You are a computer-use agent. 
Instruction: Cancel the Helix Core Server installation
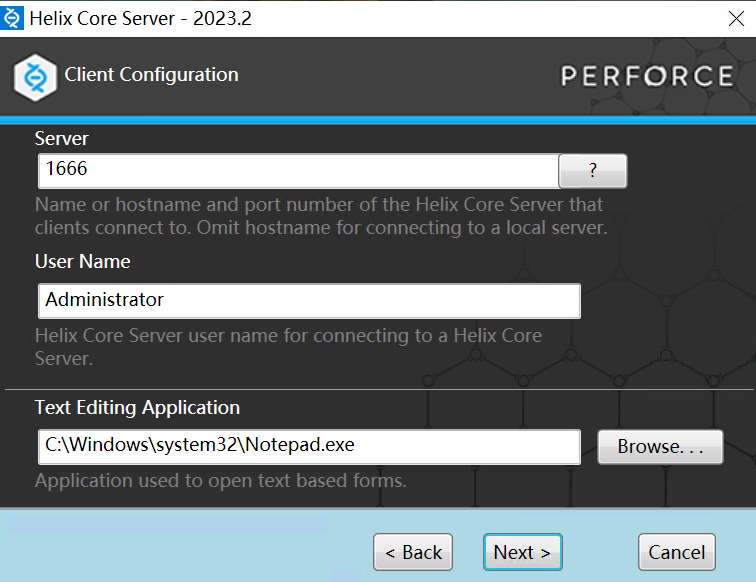click(x=676, y=552)
